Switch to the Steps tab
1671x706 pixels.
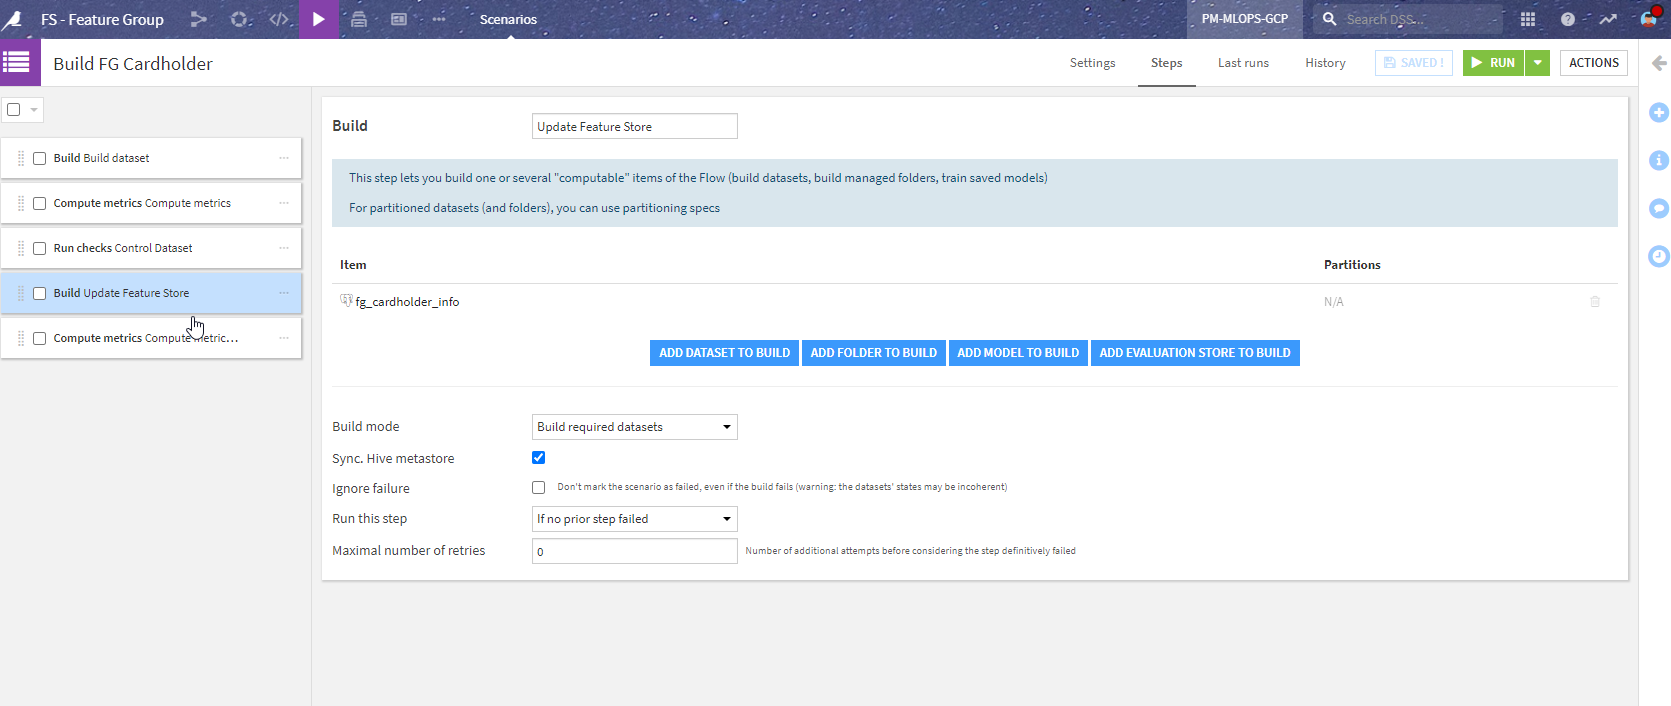[1166, 63]
